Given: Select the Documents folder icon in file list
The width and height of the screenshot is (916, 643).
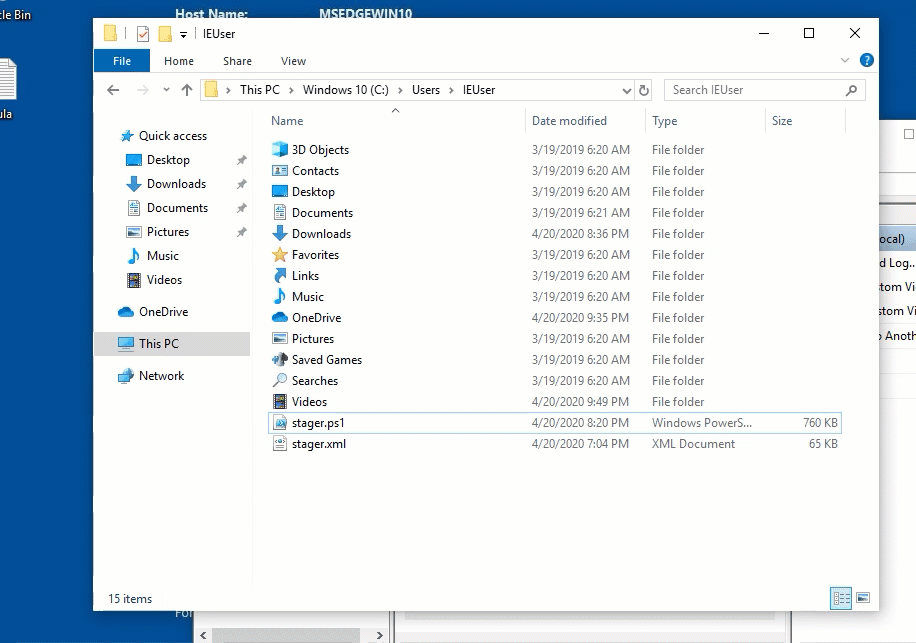Looking at the screenshot, I should (x=280, y=213).
